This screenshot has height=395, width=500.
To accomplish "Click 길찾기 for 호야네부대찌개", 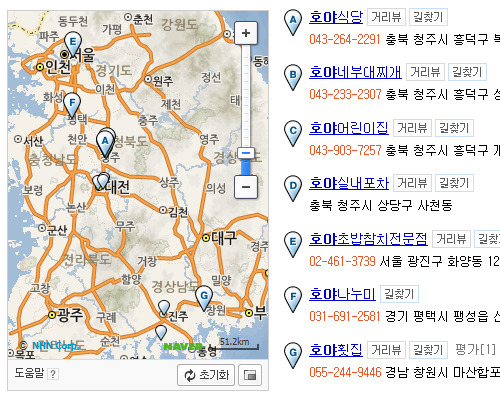I will (467, 72).
